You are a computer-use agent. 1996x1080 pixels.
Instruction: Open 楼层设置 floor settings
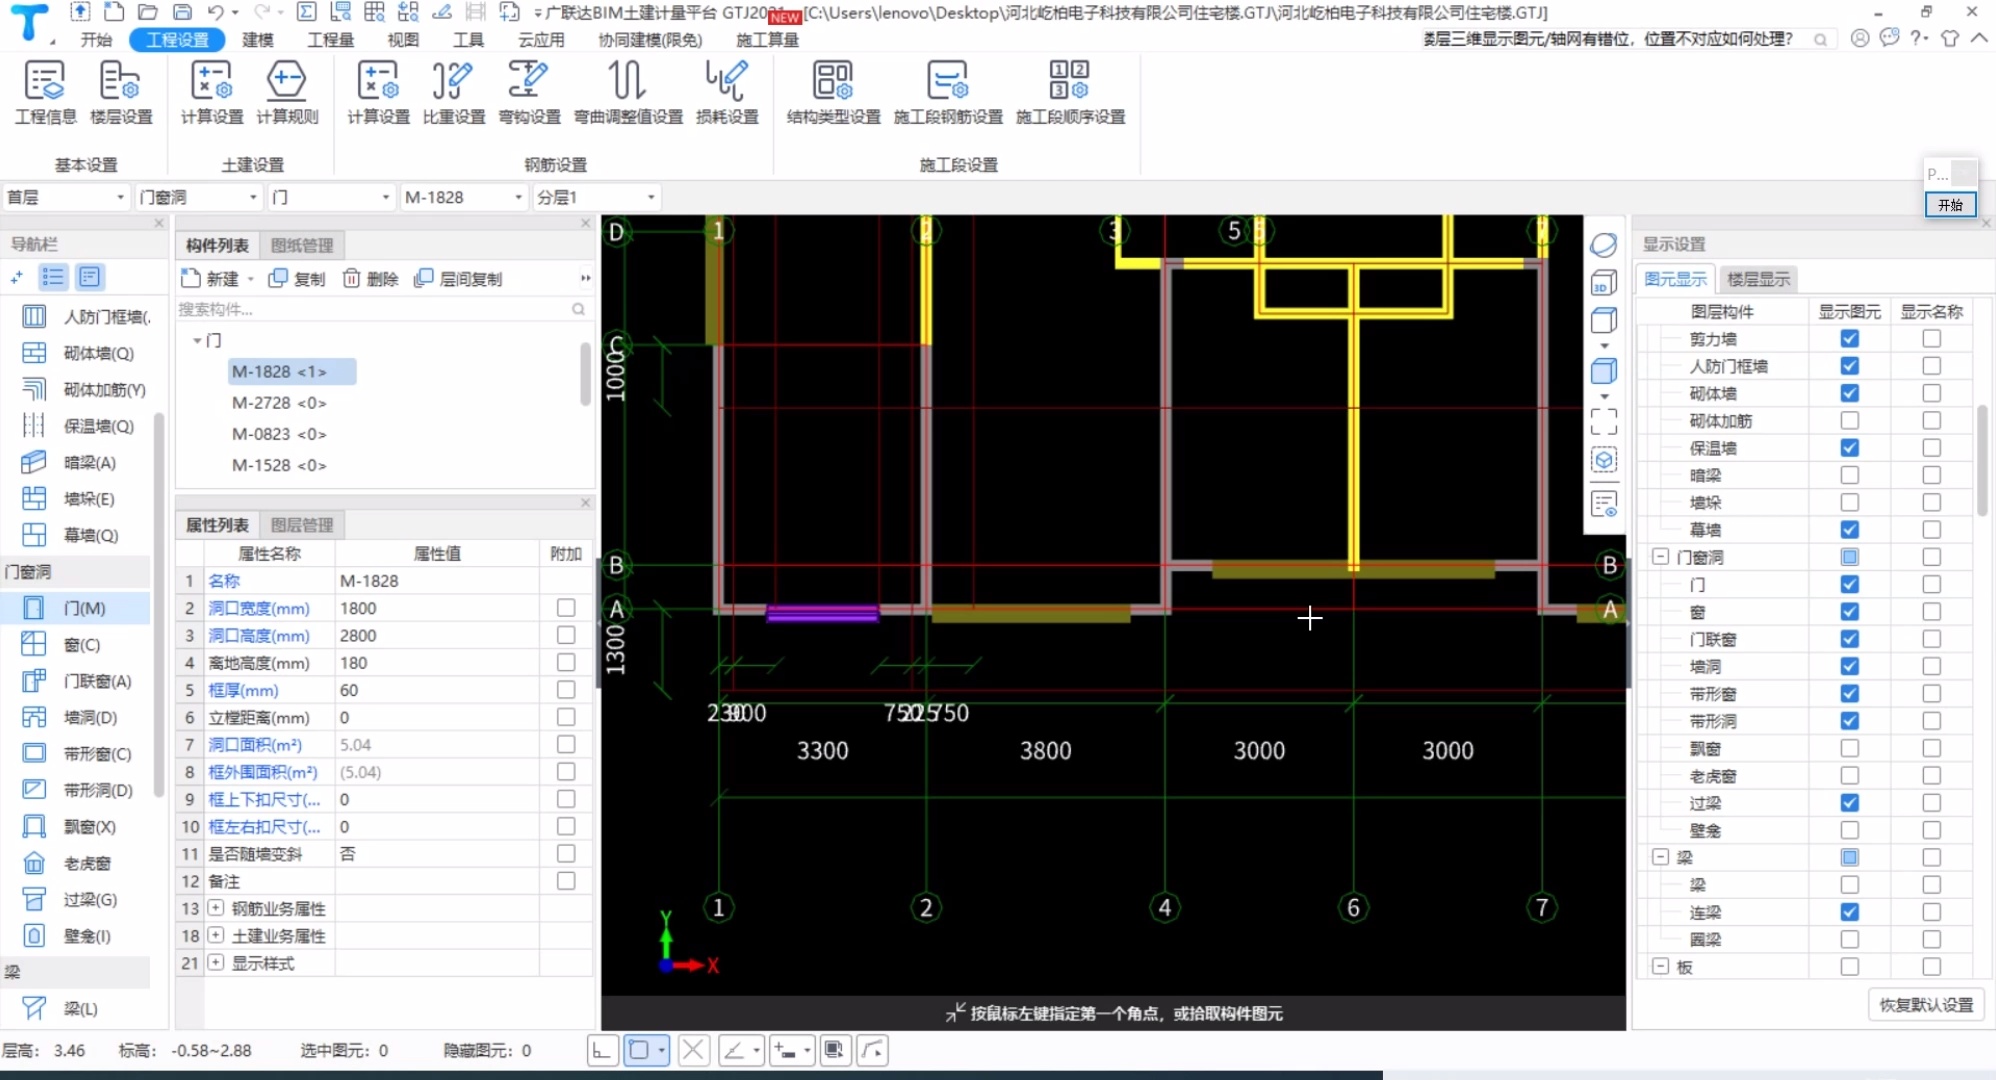click(121, 93)
